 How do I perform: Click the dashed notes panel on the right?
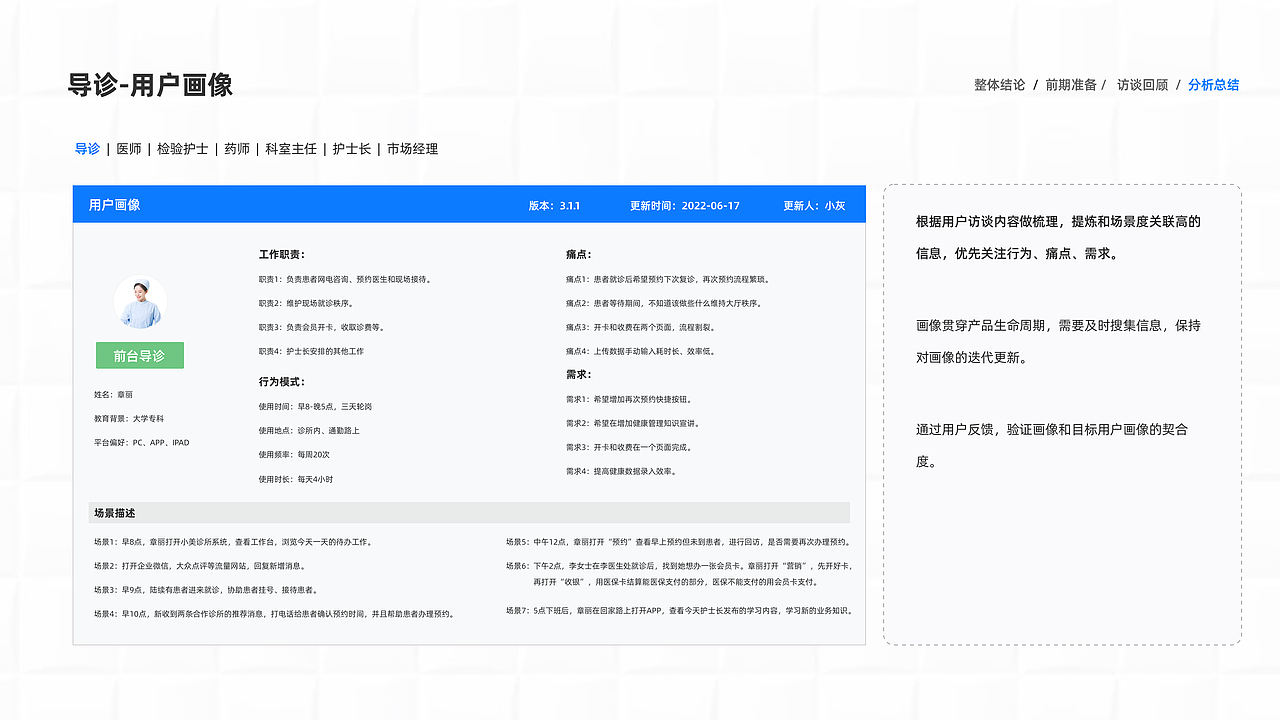[x=1060, y=415]
